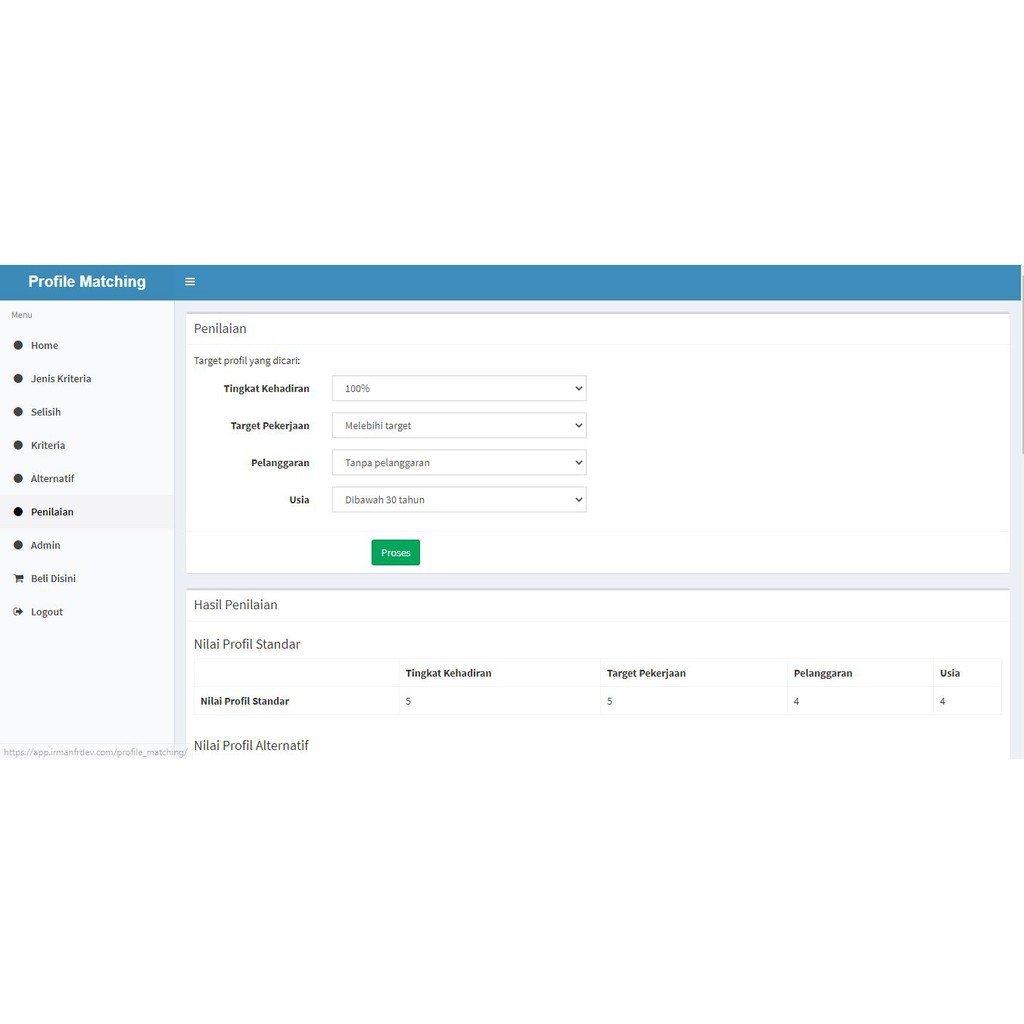Open the Pelanggaran dropdown

(459, 463)
